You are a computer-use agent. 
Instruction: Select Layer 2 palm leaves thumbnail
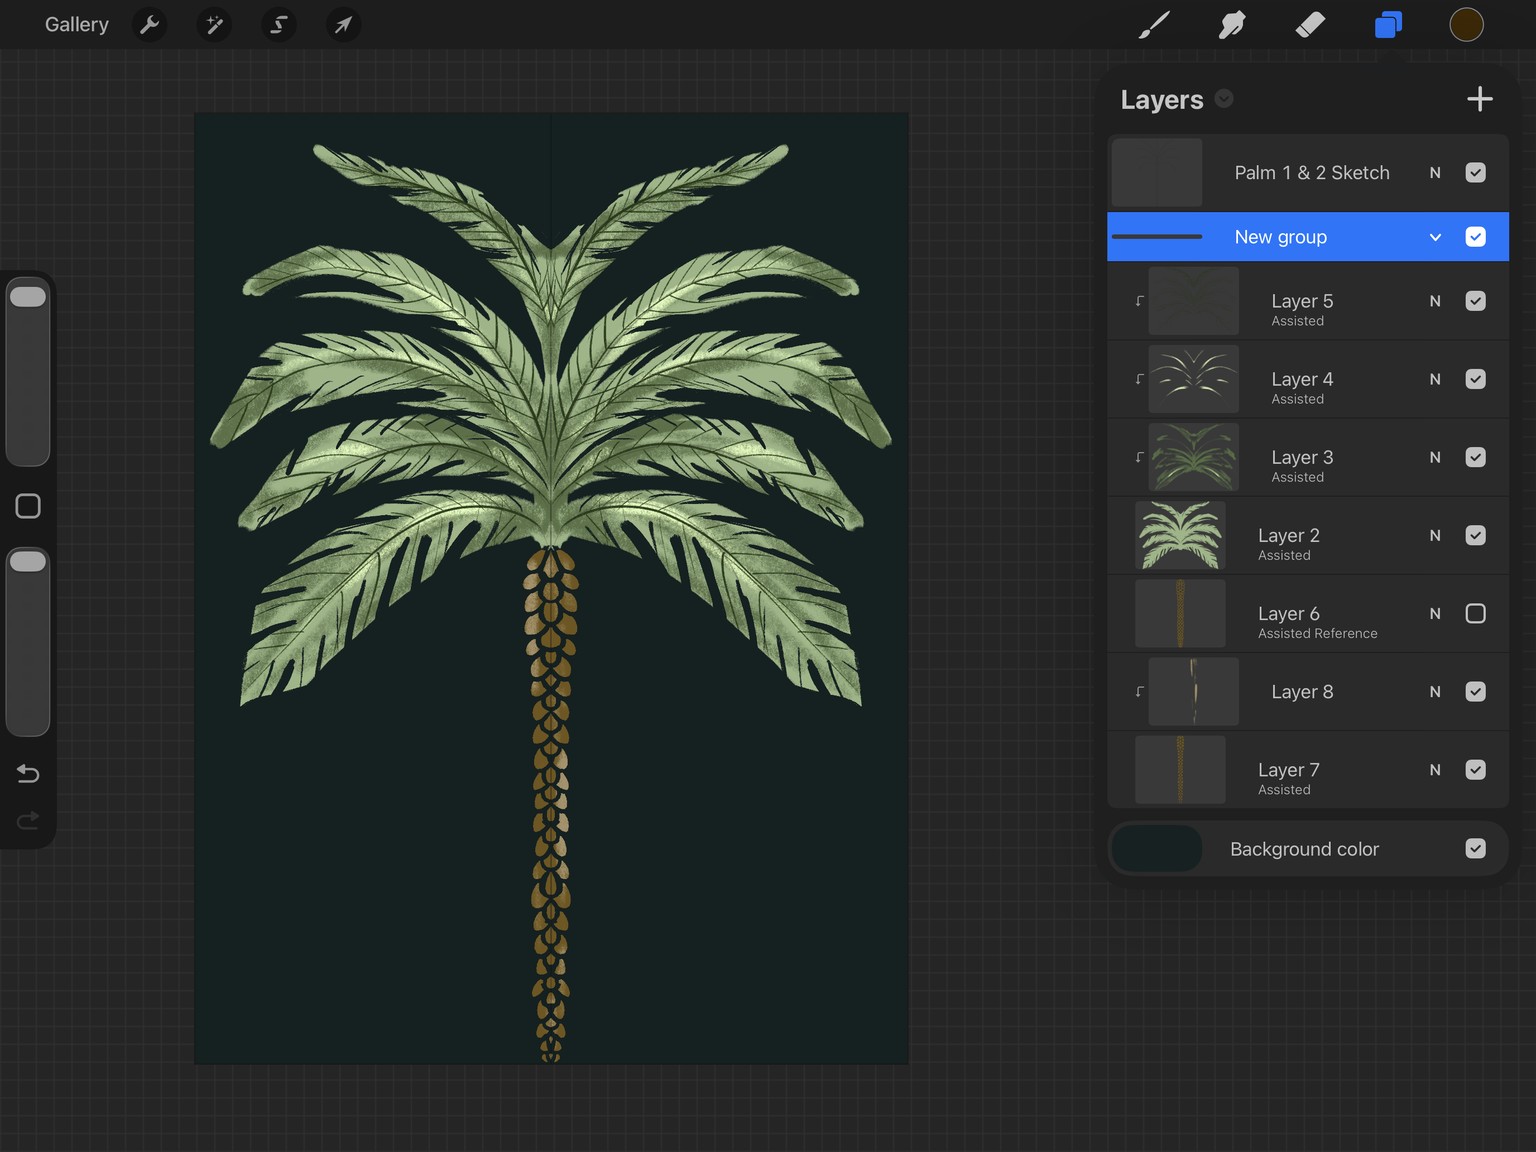(x=1180, y=535)
